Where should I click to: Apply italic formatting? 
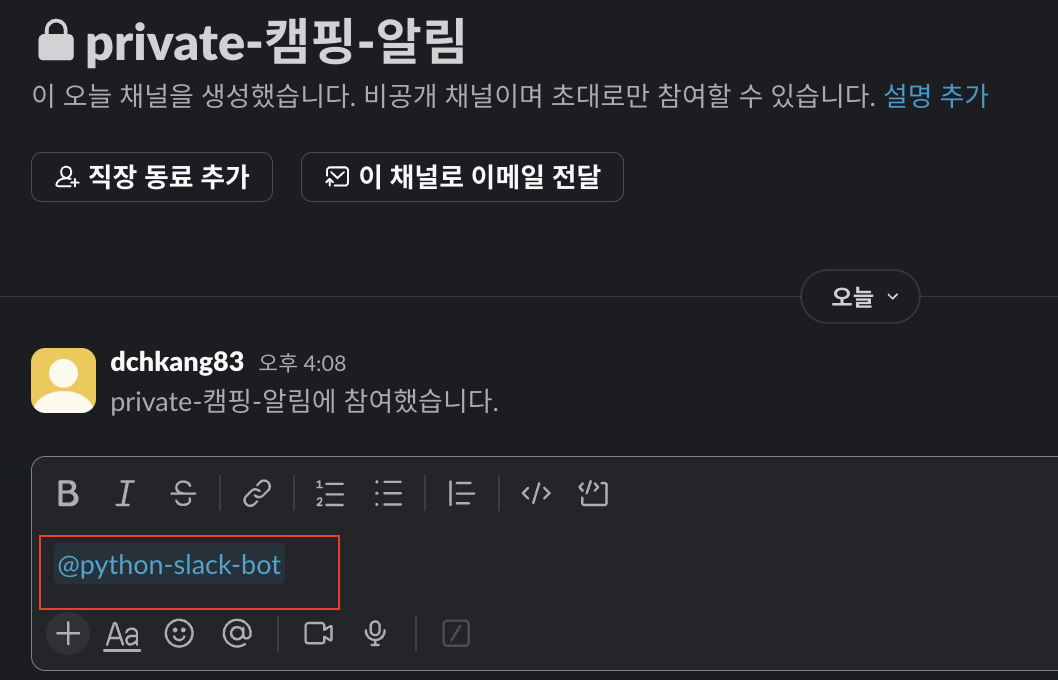tap(124, 493)
